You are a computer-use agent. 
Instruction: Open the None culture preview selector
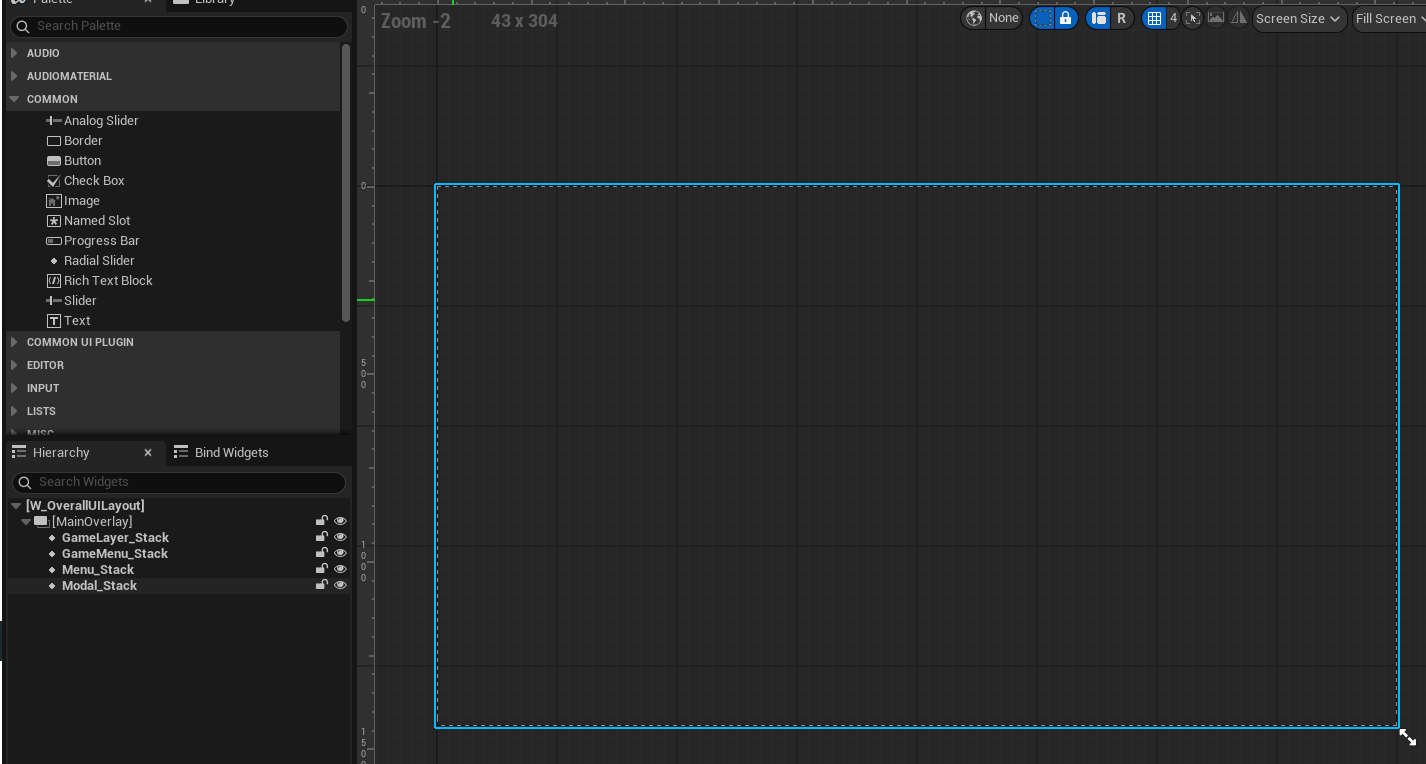coord(1003,18)
